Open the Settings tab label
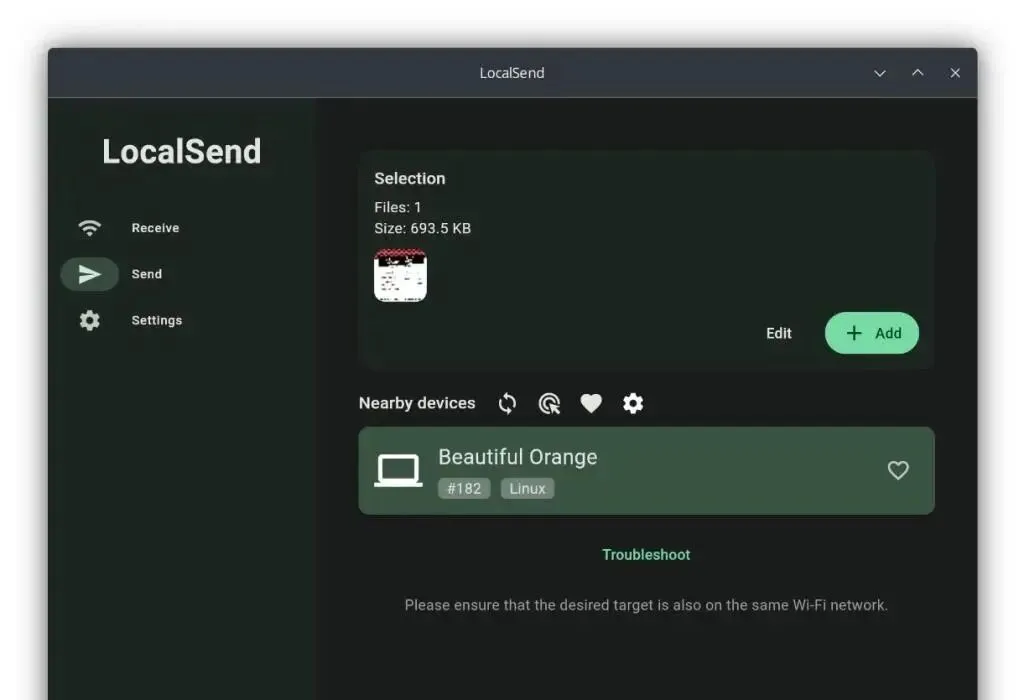1024x700 pixels. click(x=157, y=321)
